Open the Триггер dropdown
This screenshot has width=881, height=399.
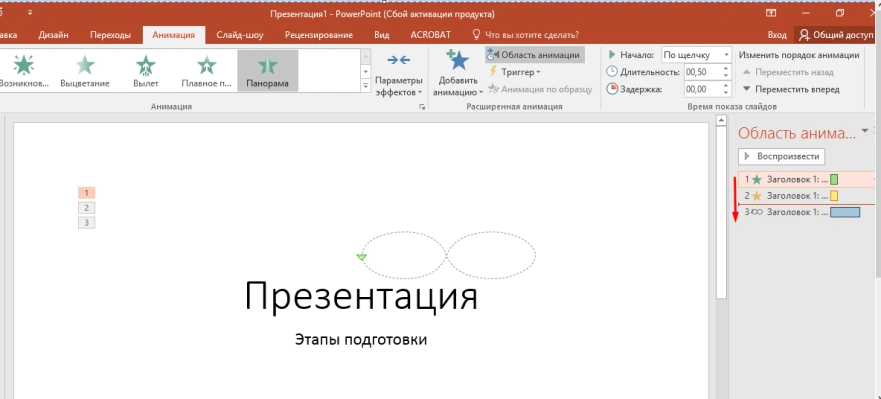(515, 72)
